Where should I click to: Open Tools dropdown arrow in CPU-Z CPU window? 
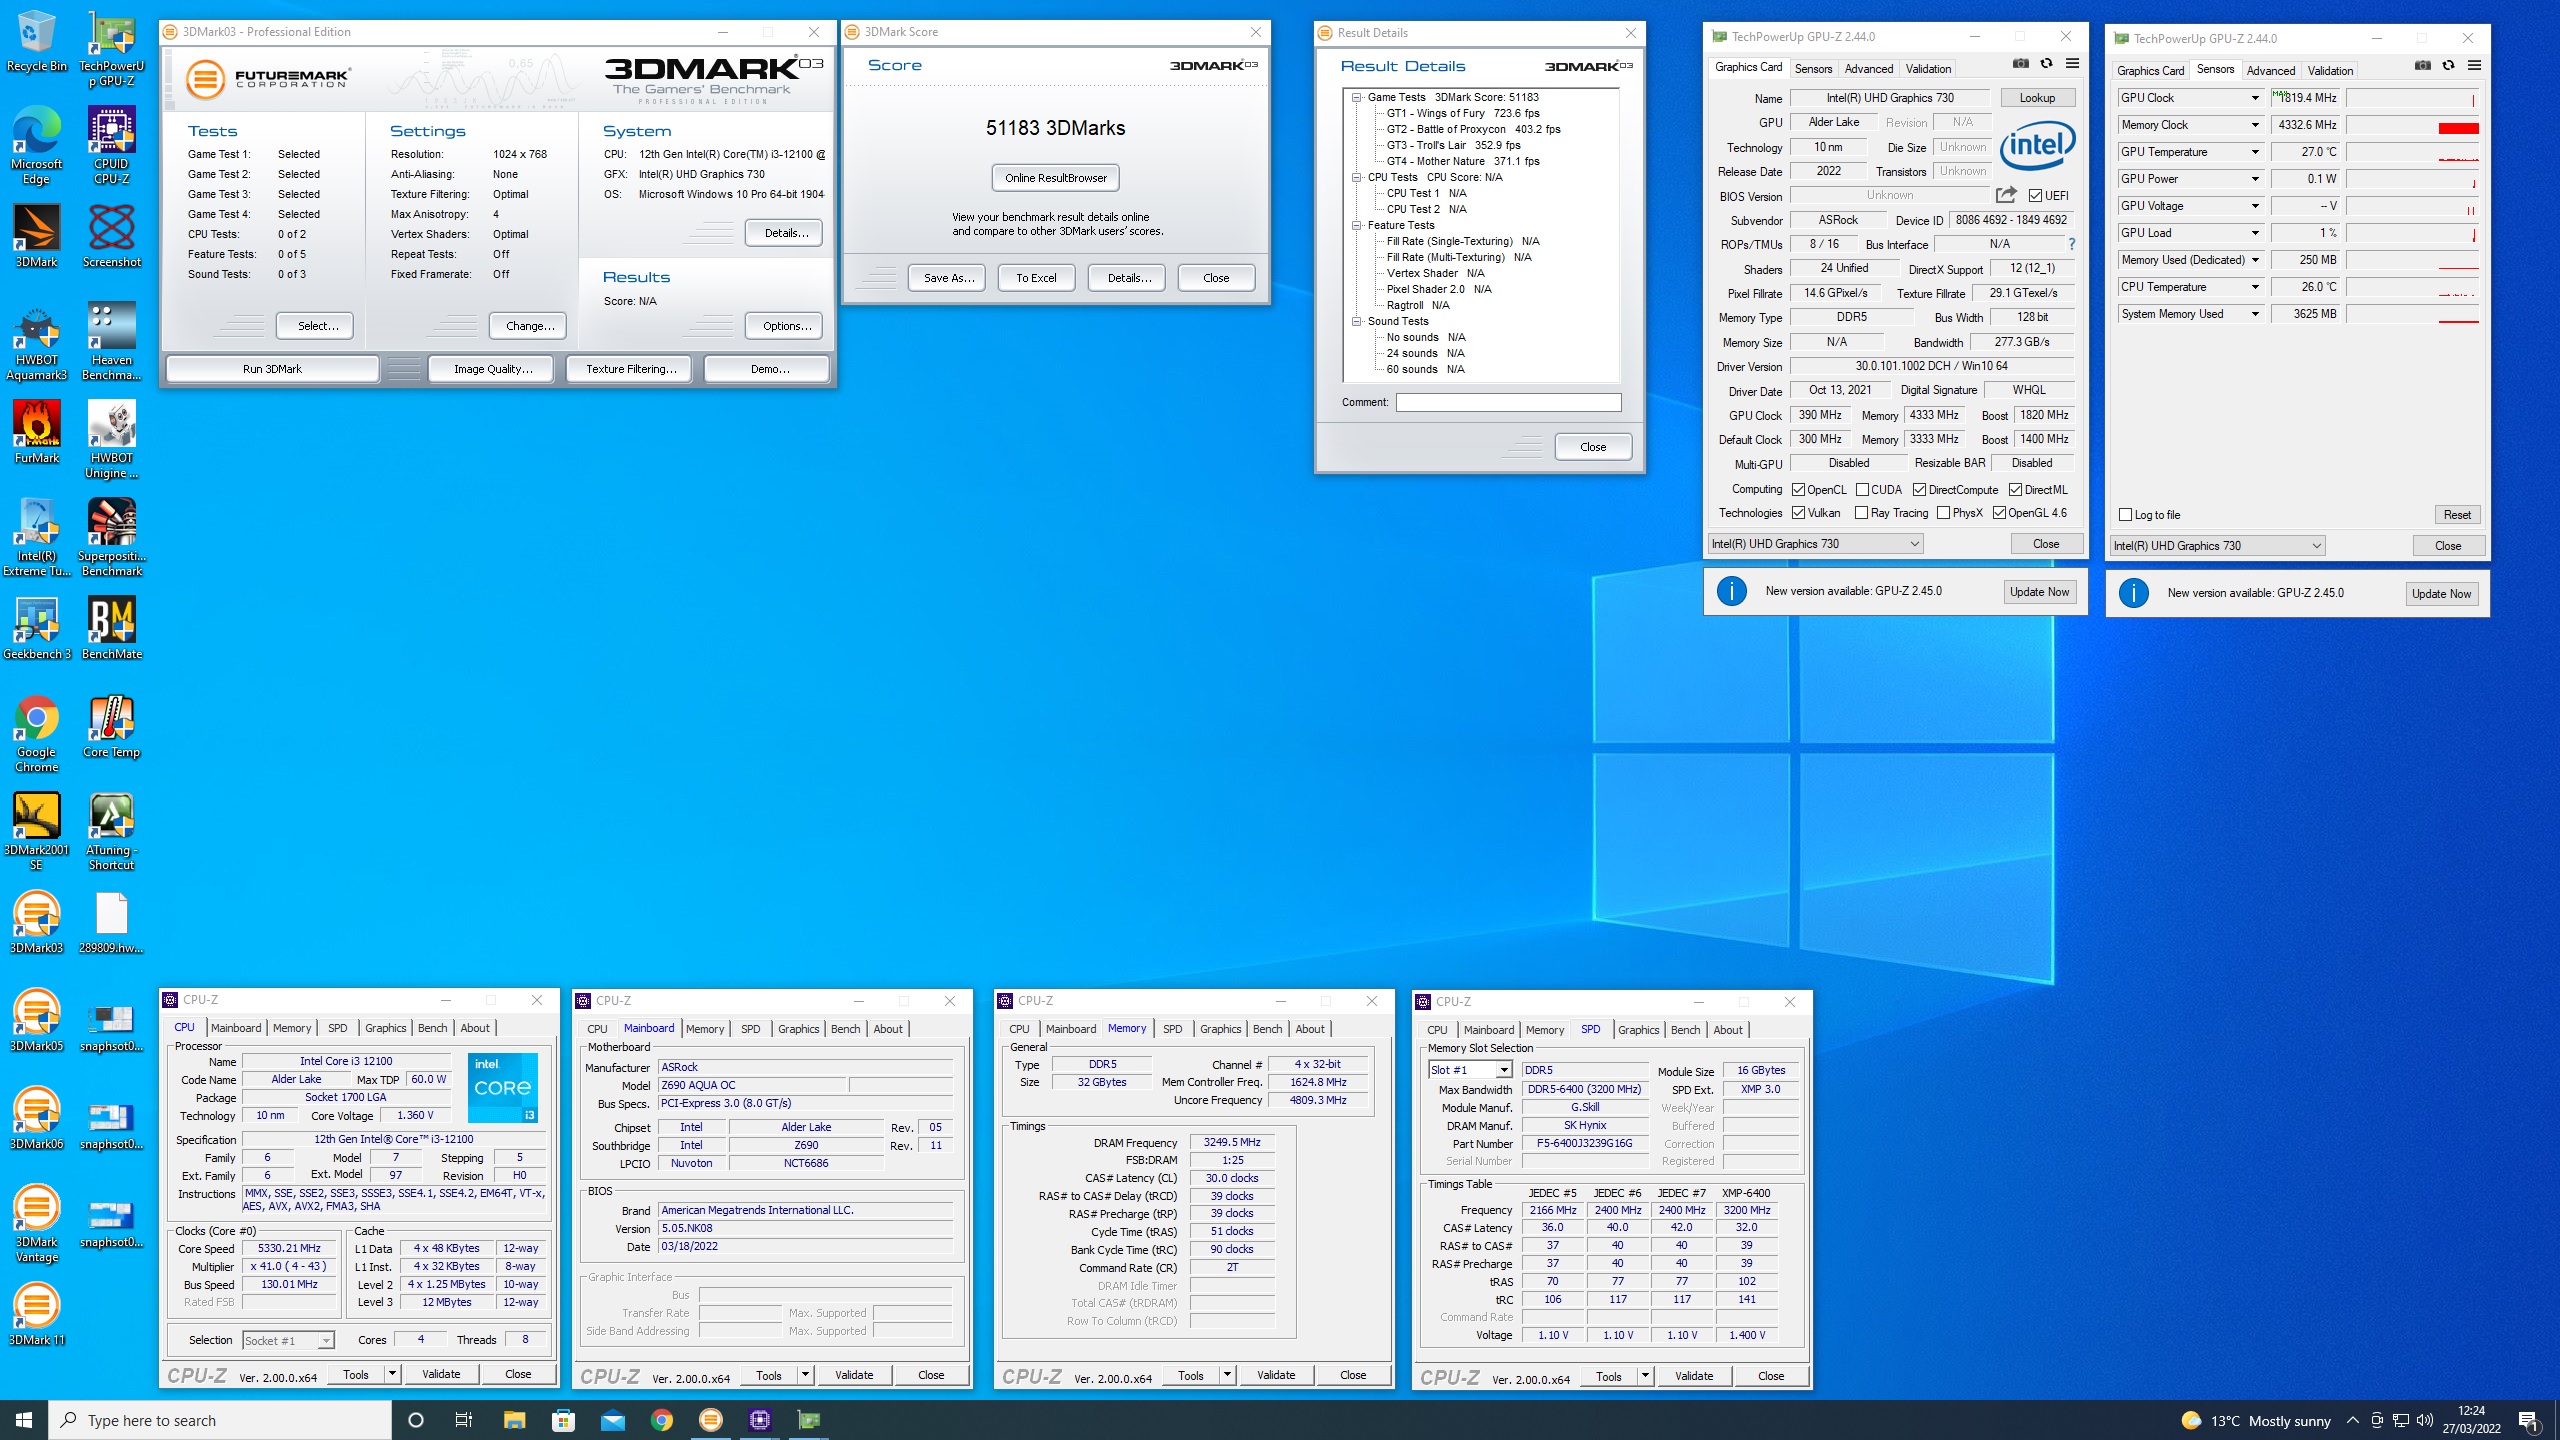pyautogui.click(x=393, y=1374)
